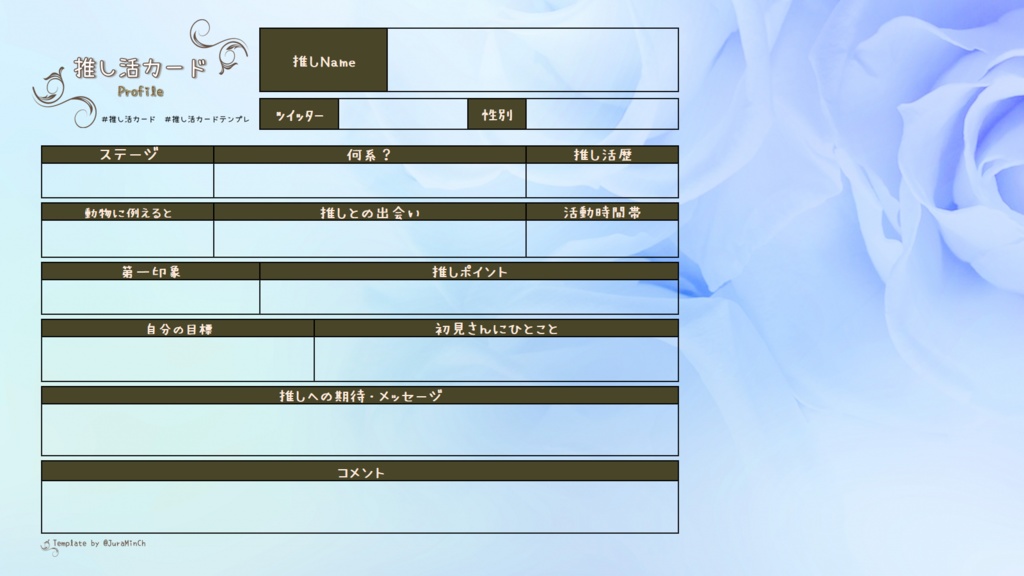Click the Profile subtitle
The width and height of the screenshot is (1024, 576).
(140, 91)
